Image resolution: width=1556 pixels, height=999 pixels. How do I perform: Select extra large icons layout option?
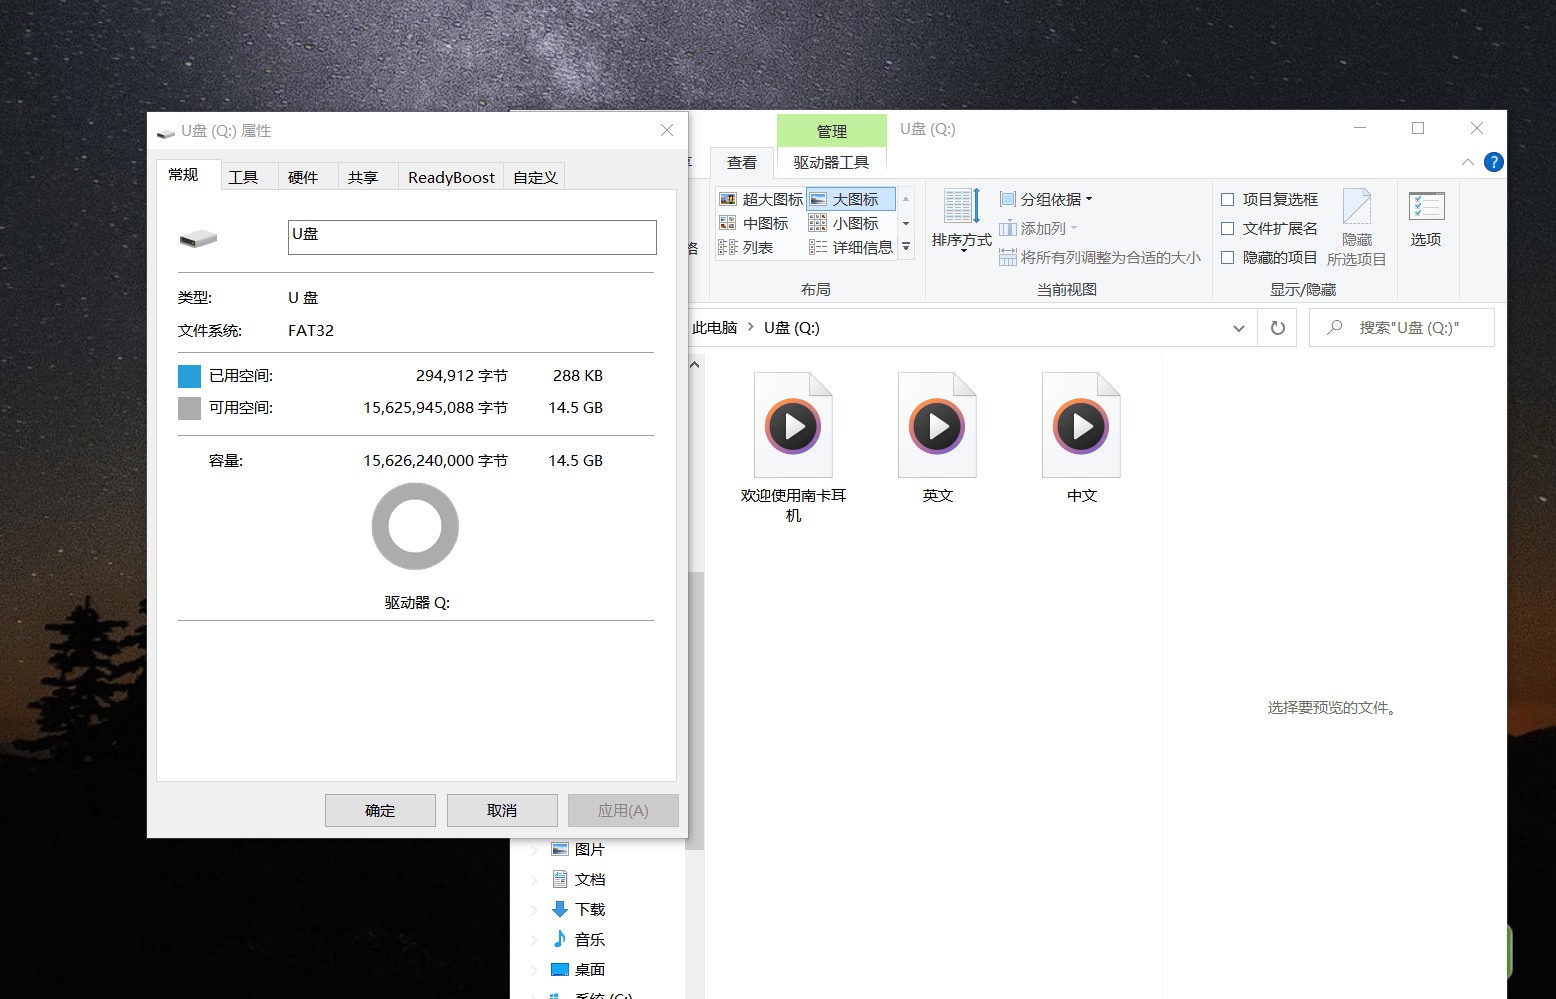coord(761,199)
